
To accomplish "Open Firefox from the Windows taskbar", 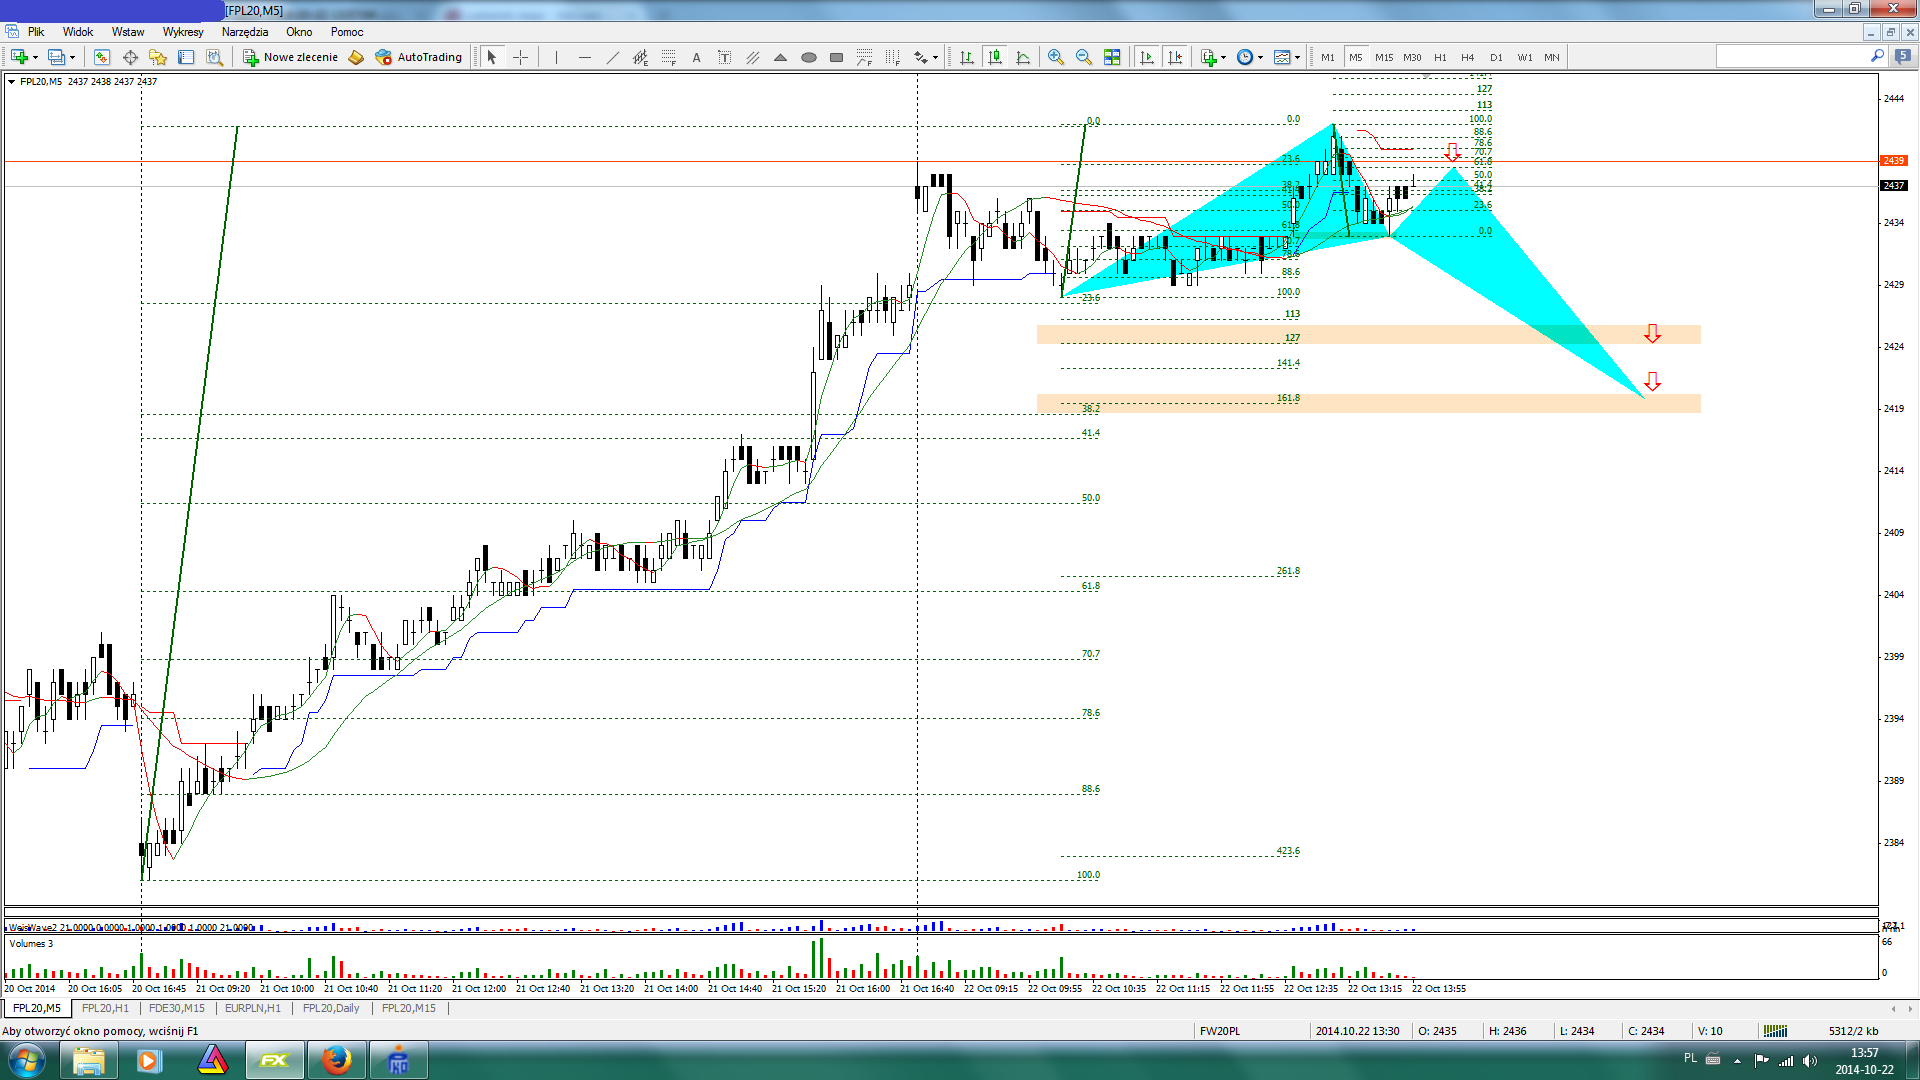I will tap(337, 1060).
